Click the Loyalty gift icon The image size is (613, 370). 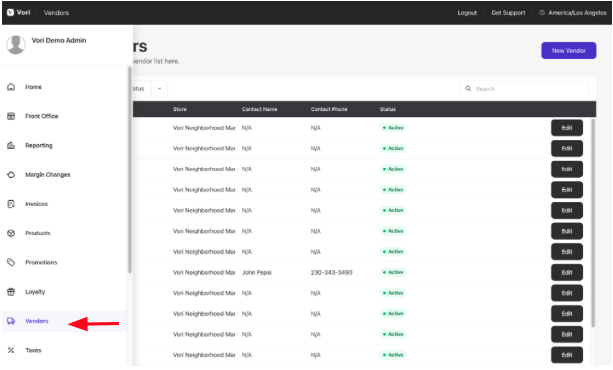(x=11, y=292)
